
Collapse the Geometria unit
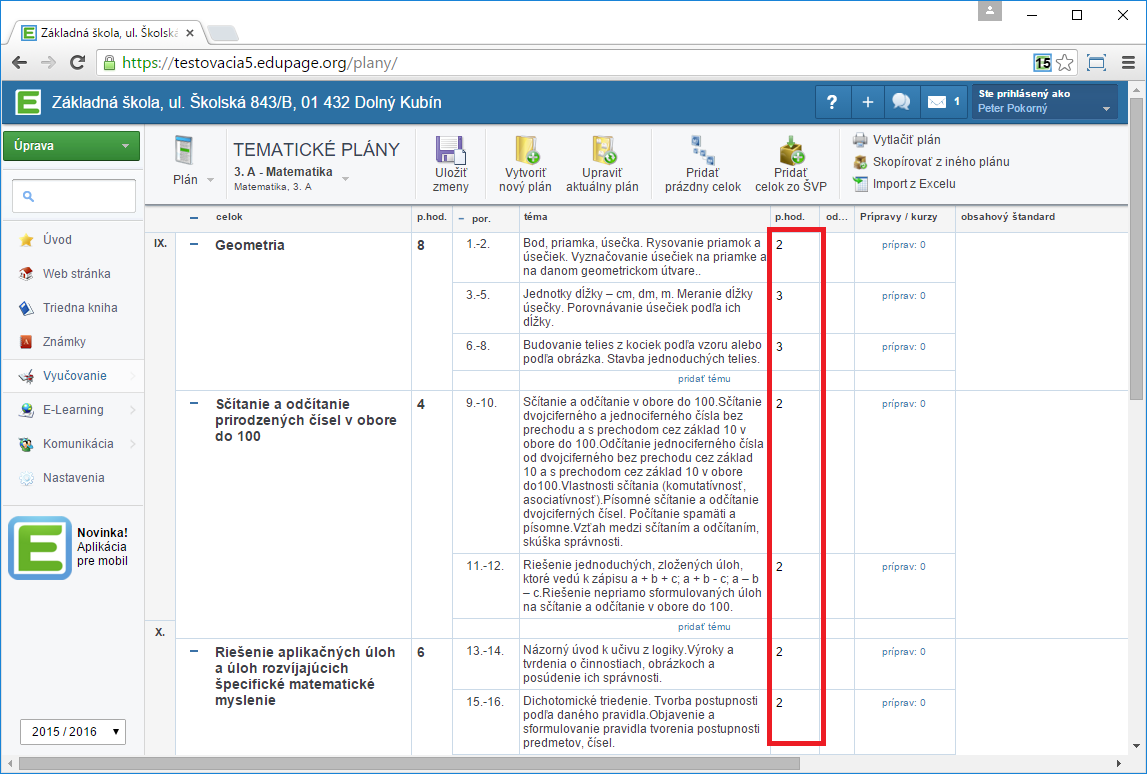[194, 245]
